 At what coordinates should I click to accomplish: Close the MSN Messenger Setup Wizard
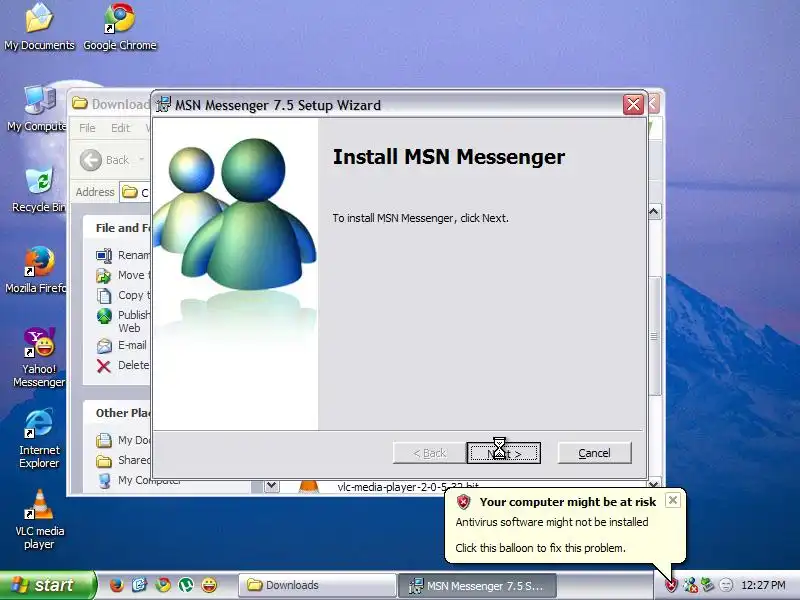click(x=633, y=105)
